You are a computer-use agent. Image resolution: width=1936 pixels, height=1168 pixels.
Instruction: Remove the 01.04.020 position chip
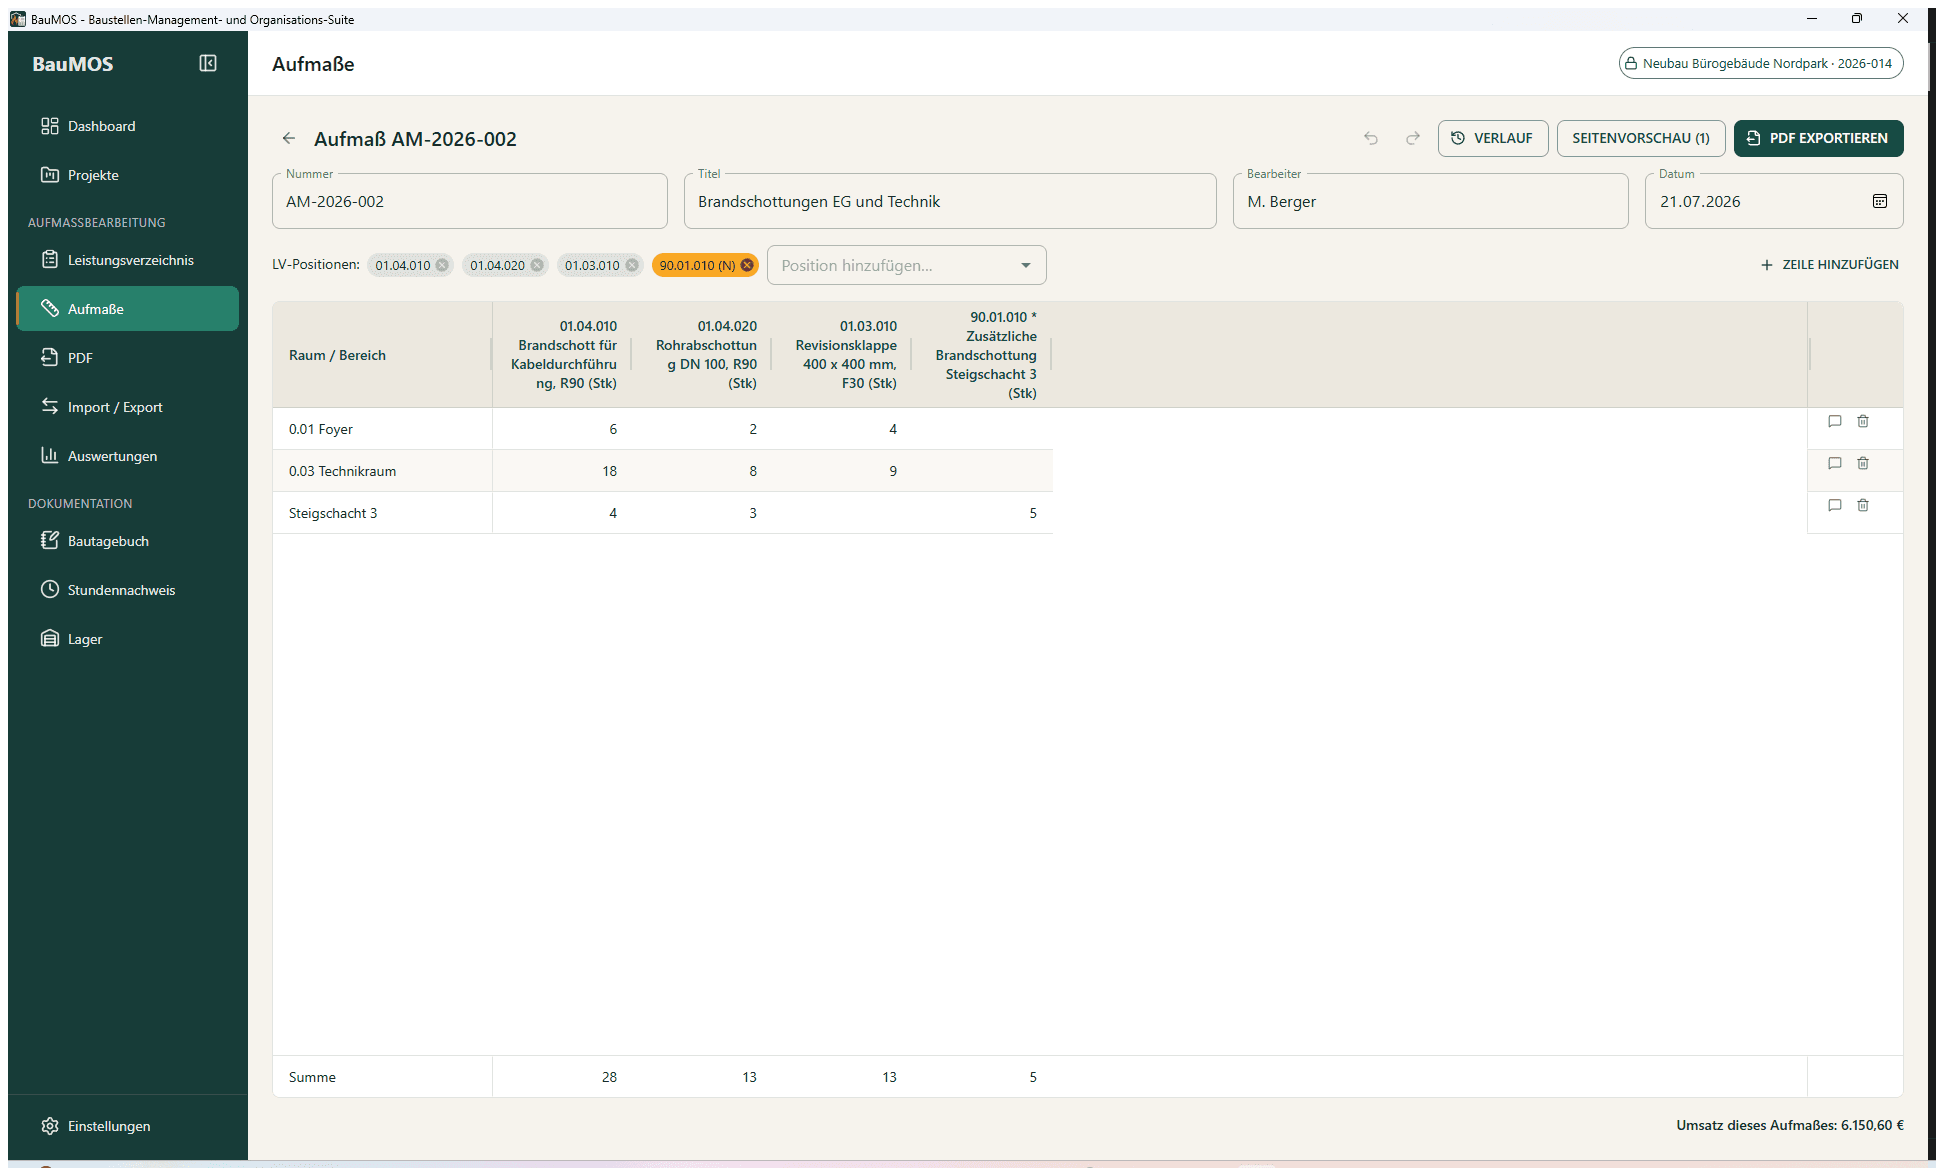pyautogui.click(x=537, y=265)
